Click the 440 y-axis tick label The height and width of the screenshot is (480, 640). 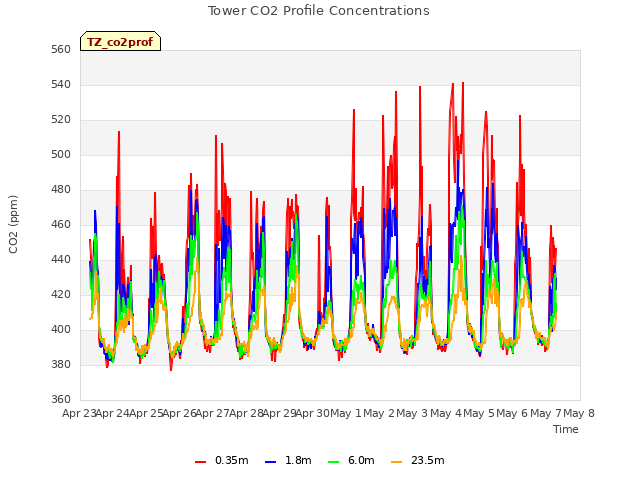(61, 260)
